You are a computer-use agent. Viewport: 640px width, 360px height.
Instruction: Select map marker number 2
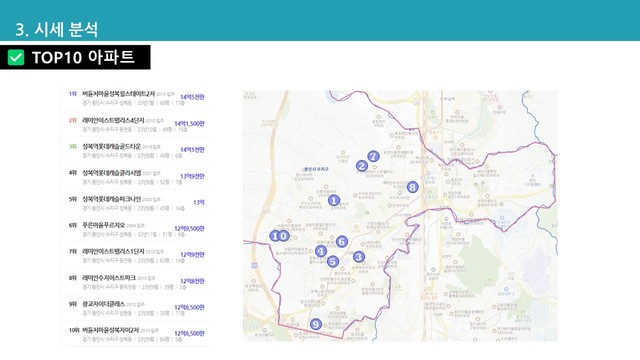click(x=362, y=166)
